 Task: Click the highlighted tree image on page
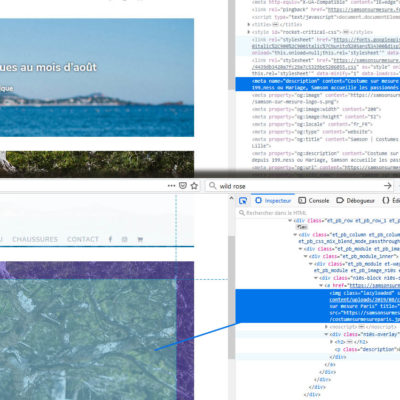coord(88,339)
